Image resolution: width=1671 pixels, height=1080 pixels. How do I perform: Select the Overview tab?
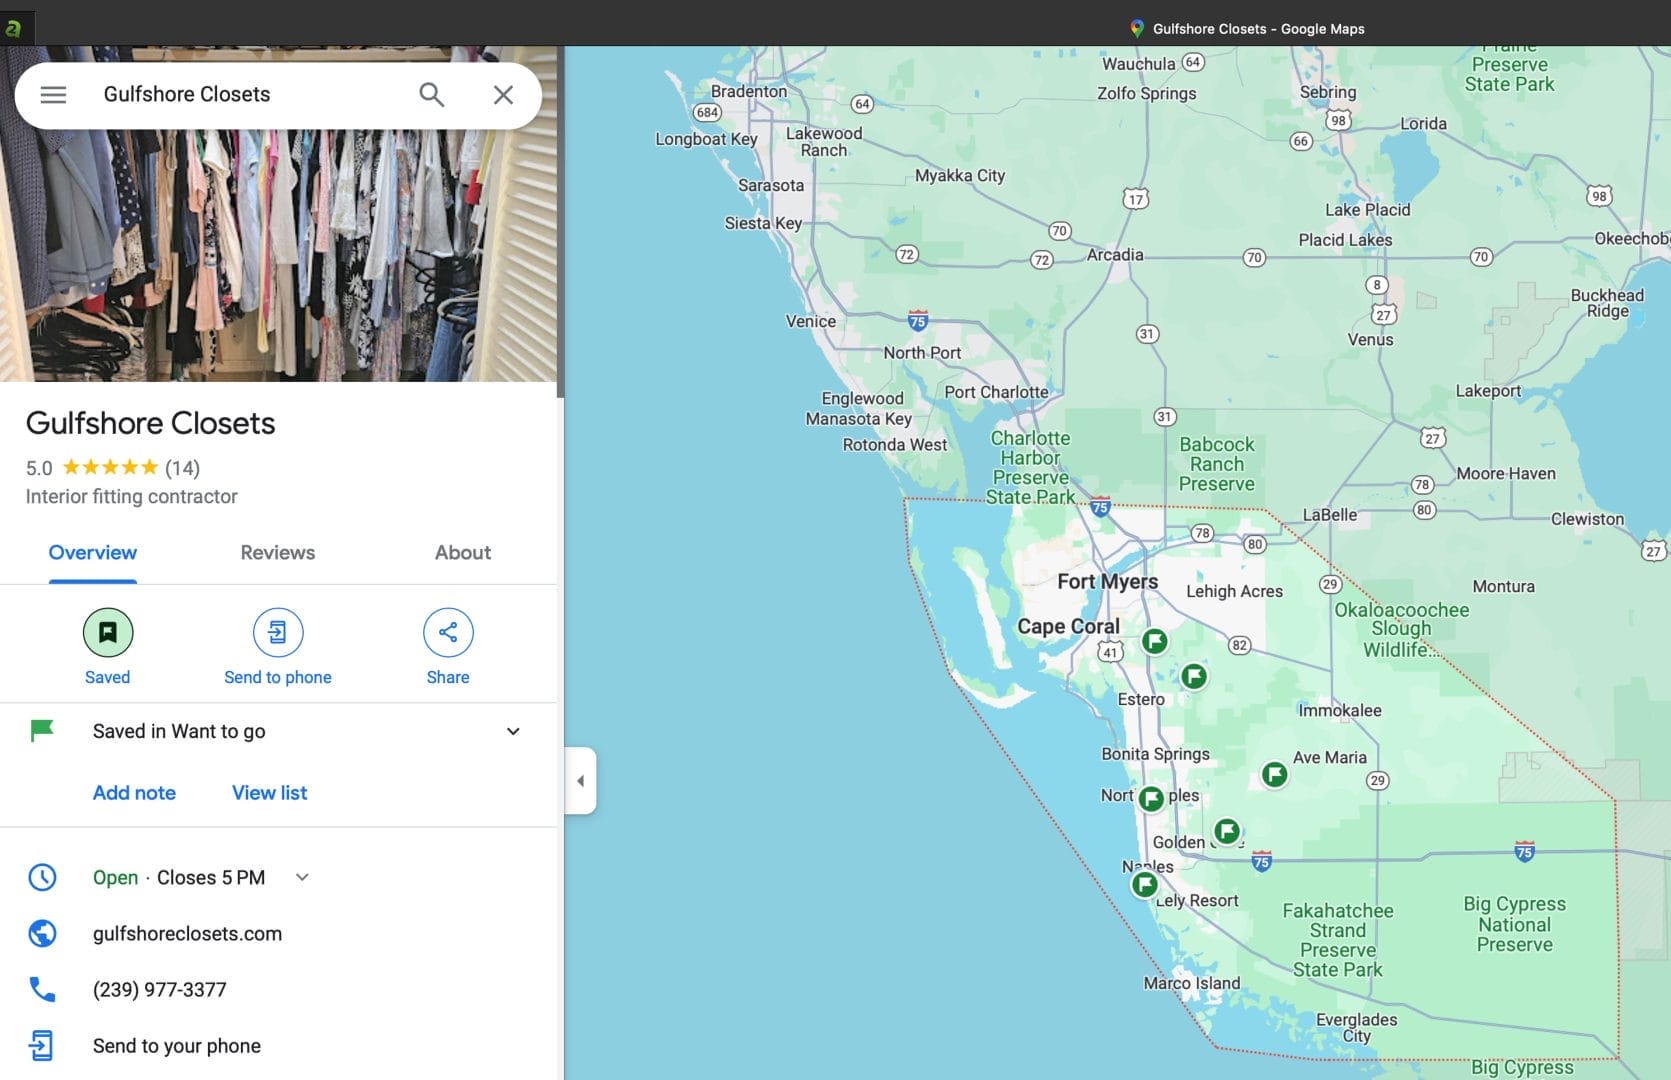tap(93, 553)
